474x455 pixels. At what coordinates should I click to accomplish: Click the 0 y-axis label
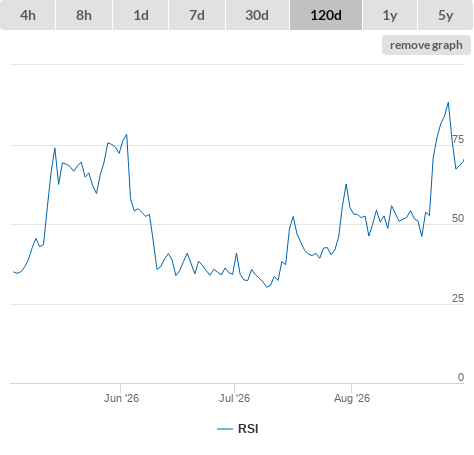tap(461, 377)
